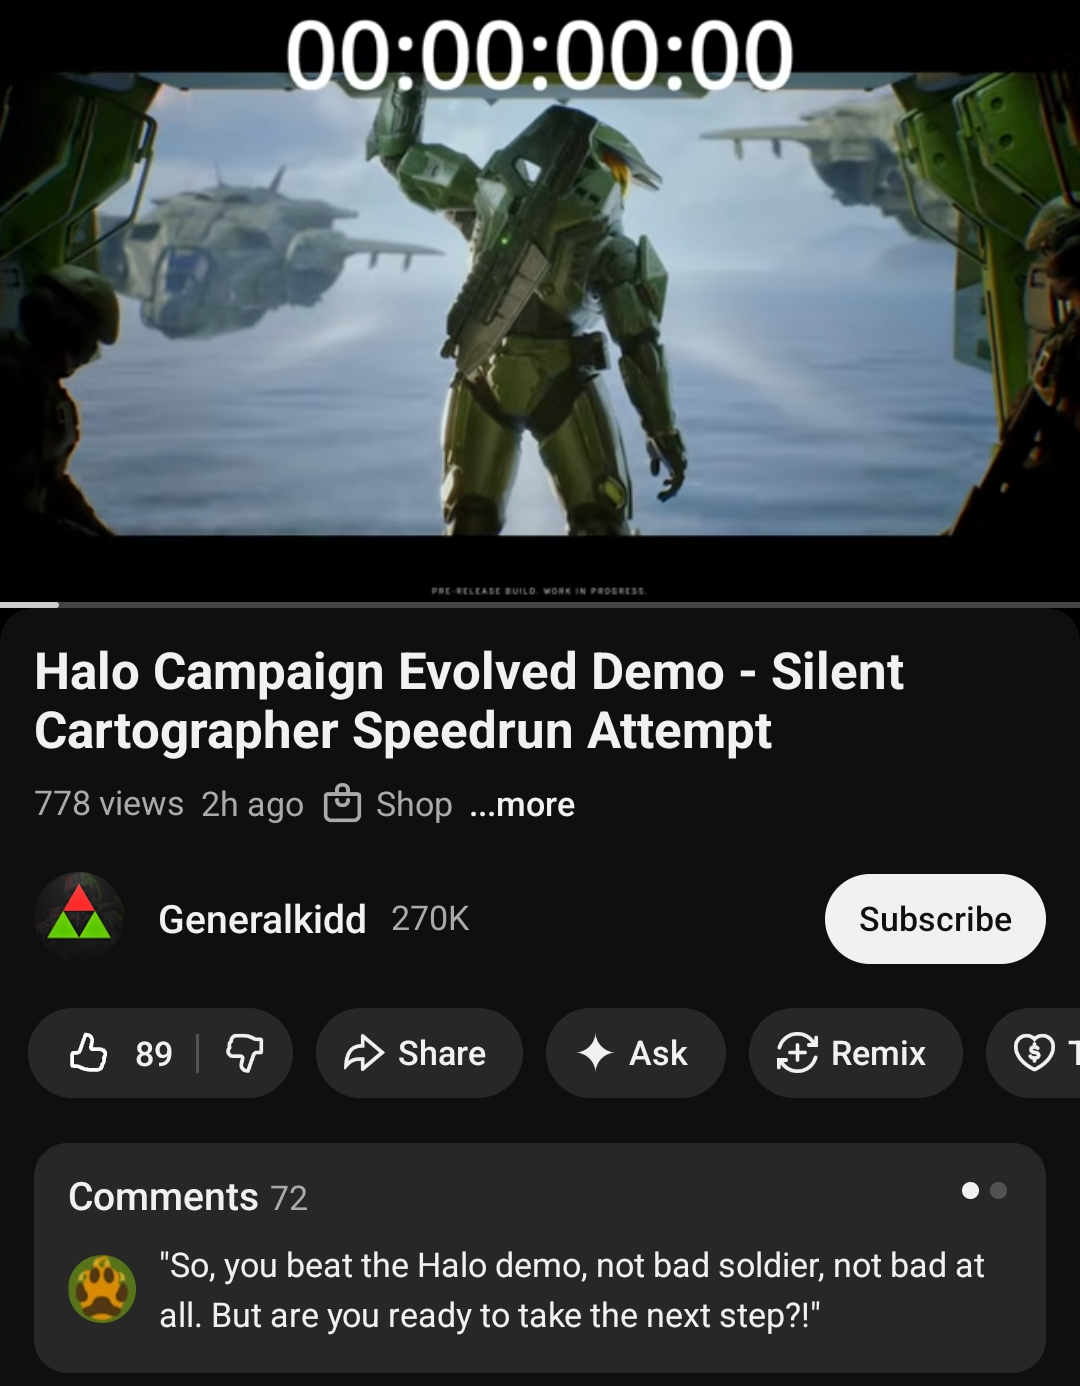Tap the Ask sparkle icon
Image resolution: width=1080 pixels, height=1386 pixels.
point(595,1053)
